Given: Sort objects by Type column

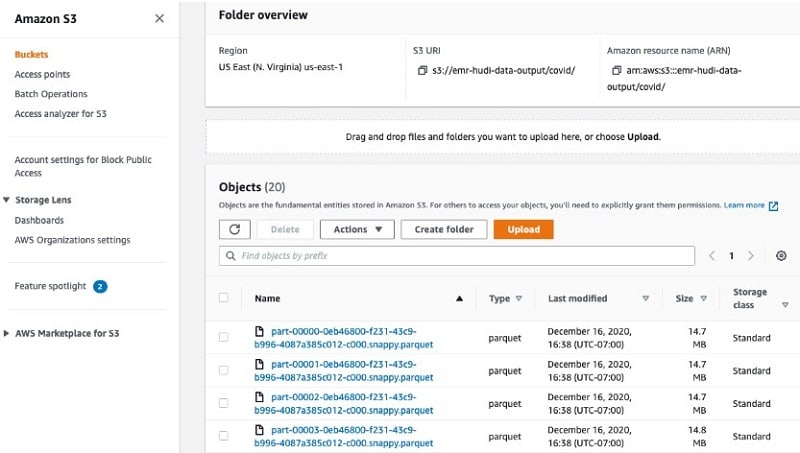Looking at the screenshot, I should (519, 298).
